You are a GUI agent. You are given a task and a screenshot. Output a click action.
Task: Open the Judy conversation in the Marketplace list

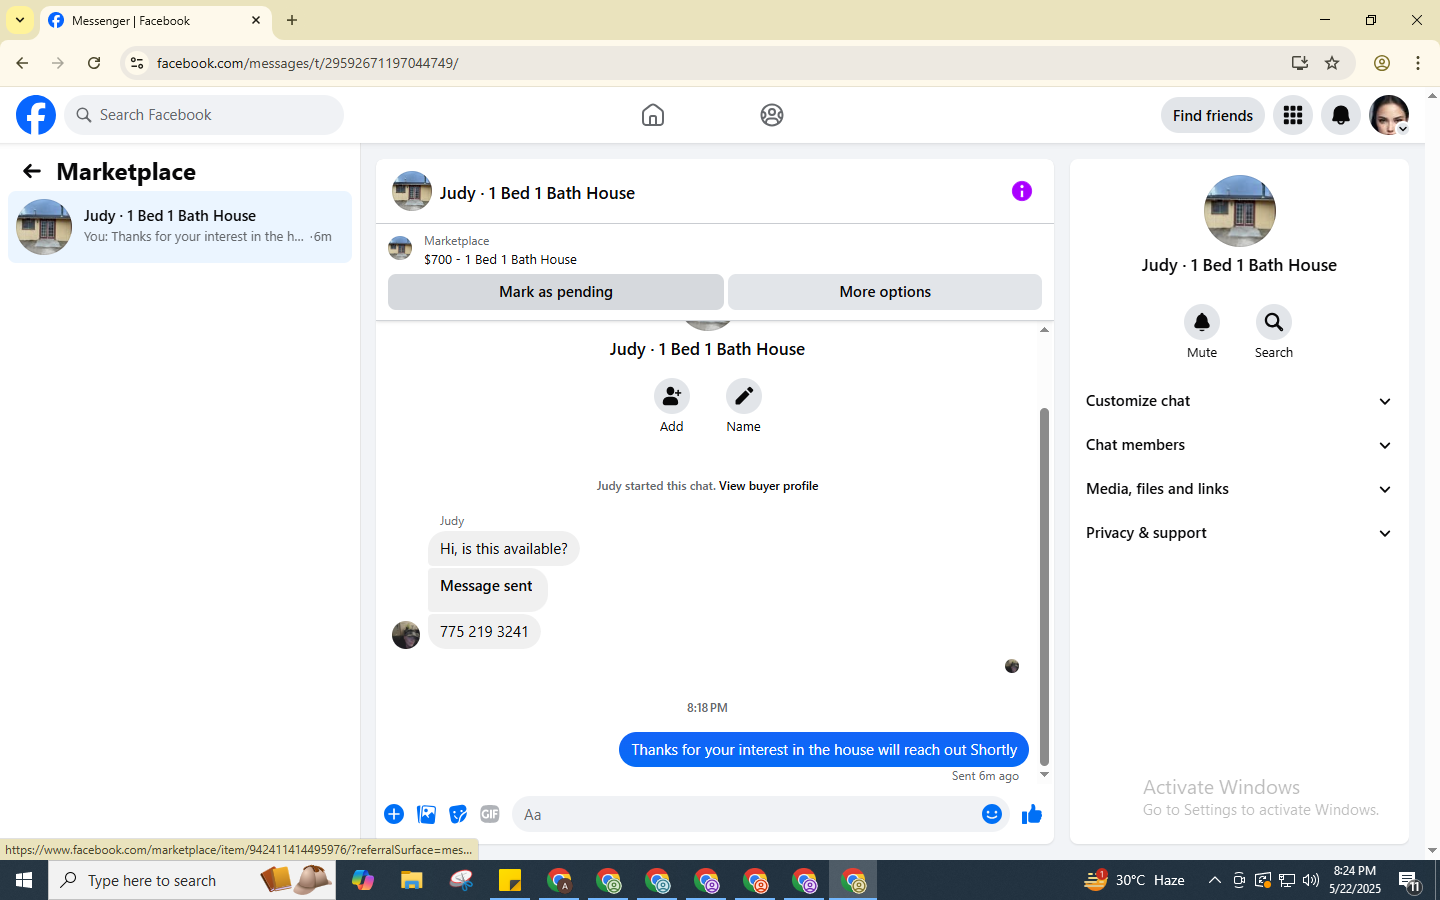[x=180, y=227]
